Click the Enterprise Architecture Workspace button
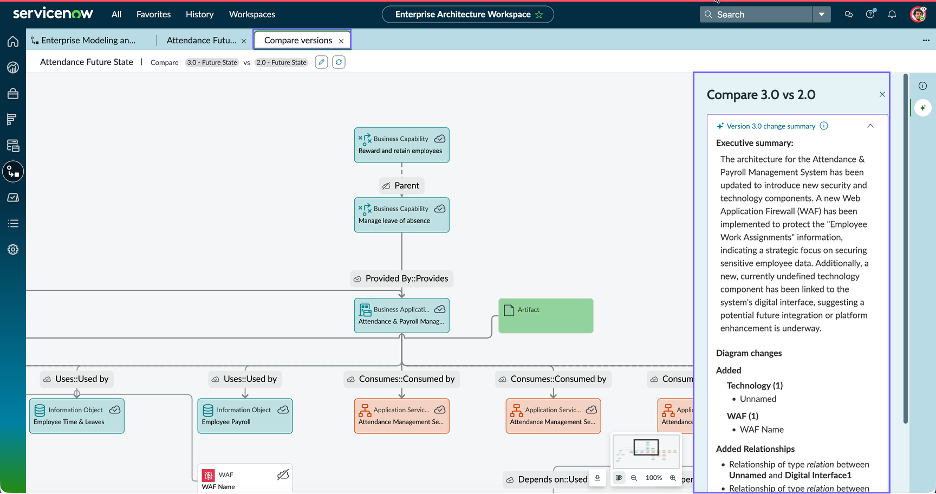Viewport: 936px width, 494px height. pyautogui.click(x=468, y=14)
